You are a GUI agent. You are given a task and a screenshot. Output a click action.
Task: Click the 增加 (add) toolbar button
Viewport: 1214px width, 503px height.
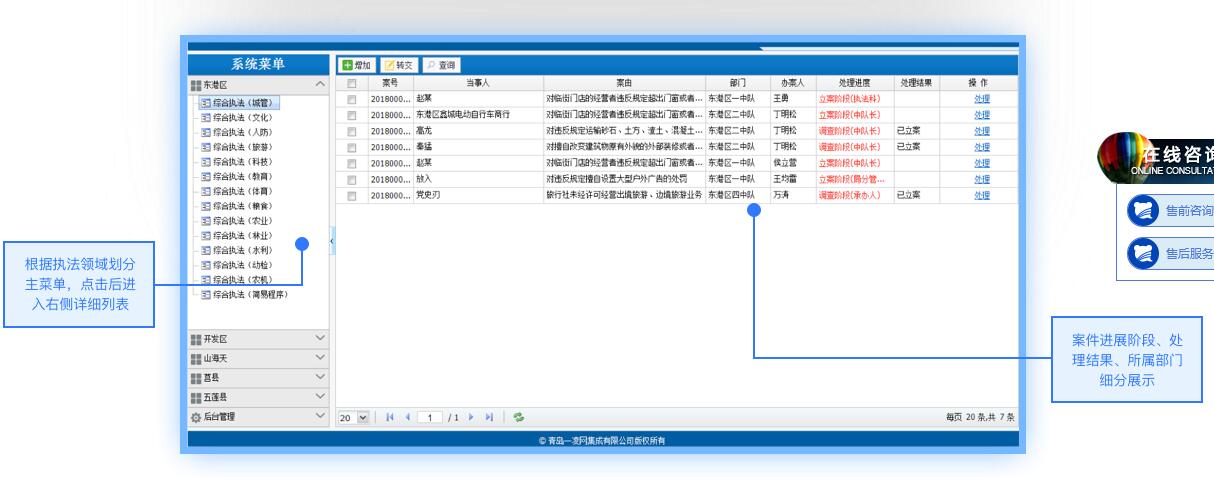click(x=356, y=65)
